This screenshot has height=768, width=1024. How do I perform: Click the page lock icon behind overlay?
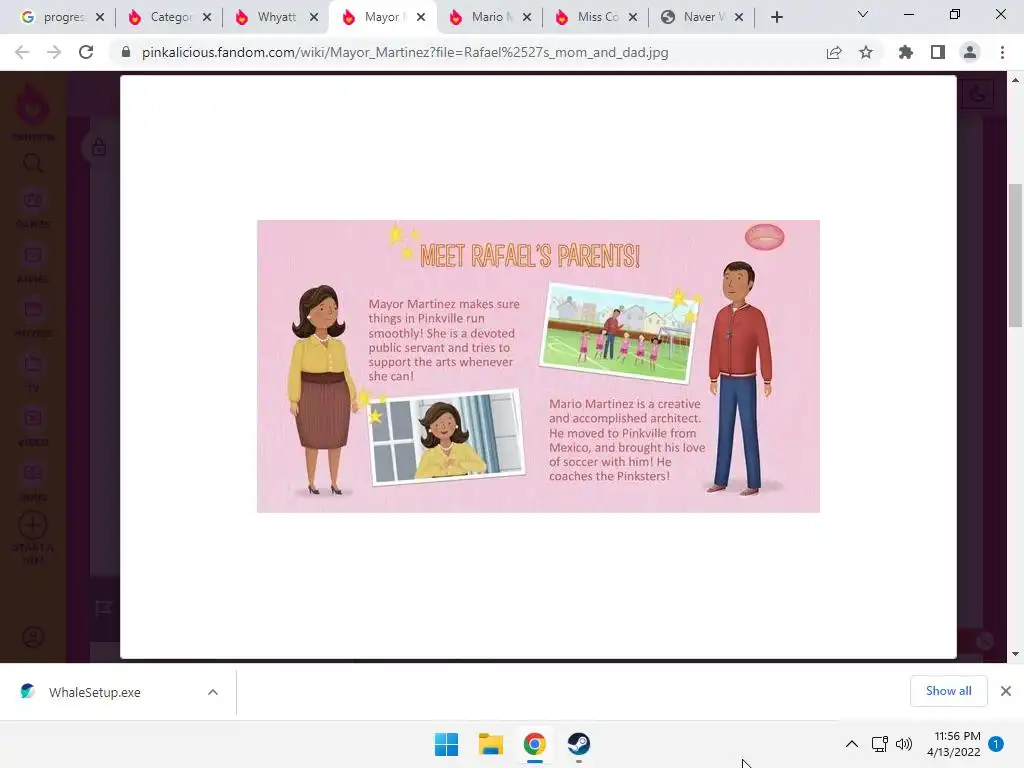pos(99,147)
